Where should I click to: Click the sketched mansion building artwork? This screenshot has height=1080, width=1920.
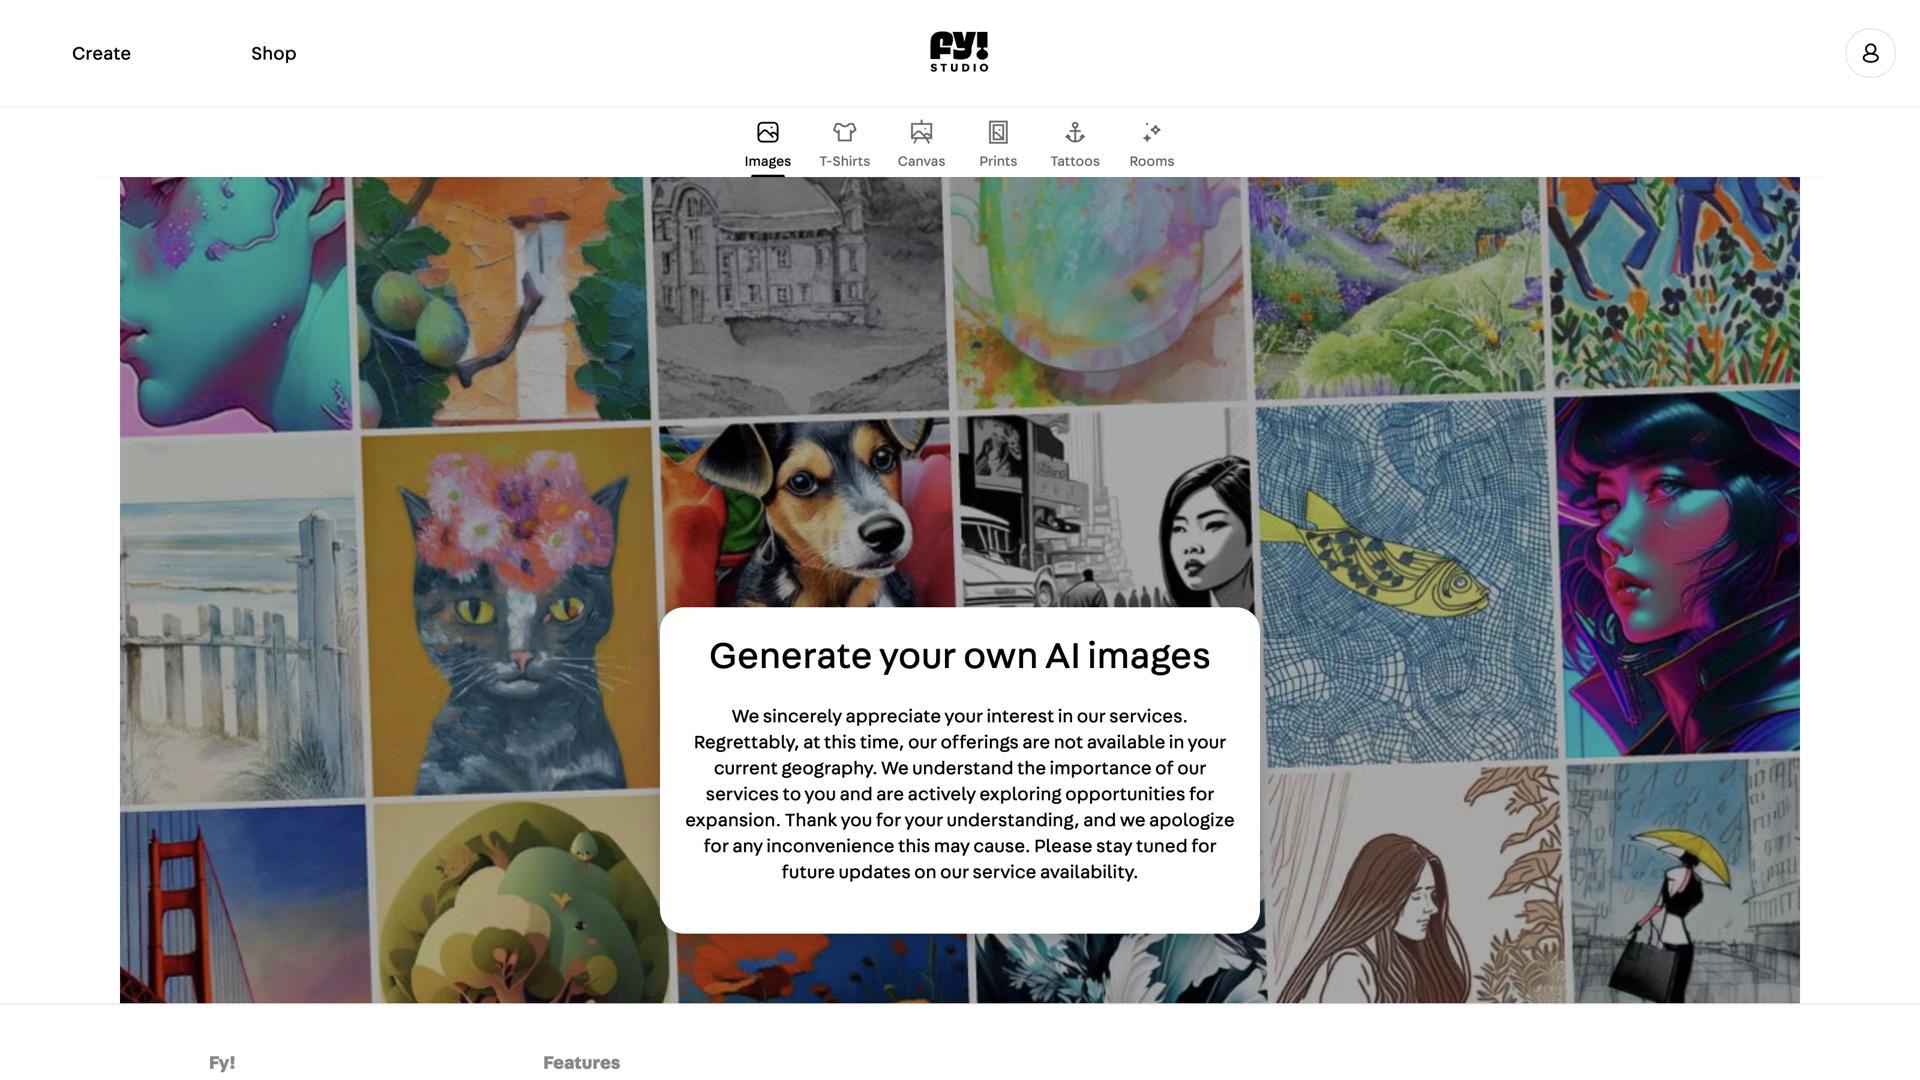tap(797, 296)
